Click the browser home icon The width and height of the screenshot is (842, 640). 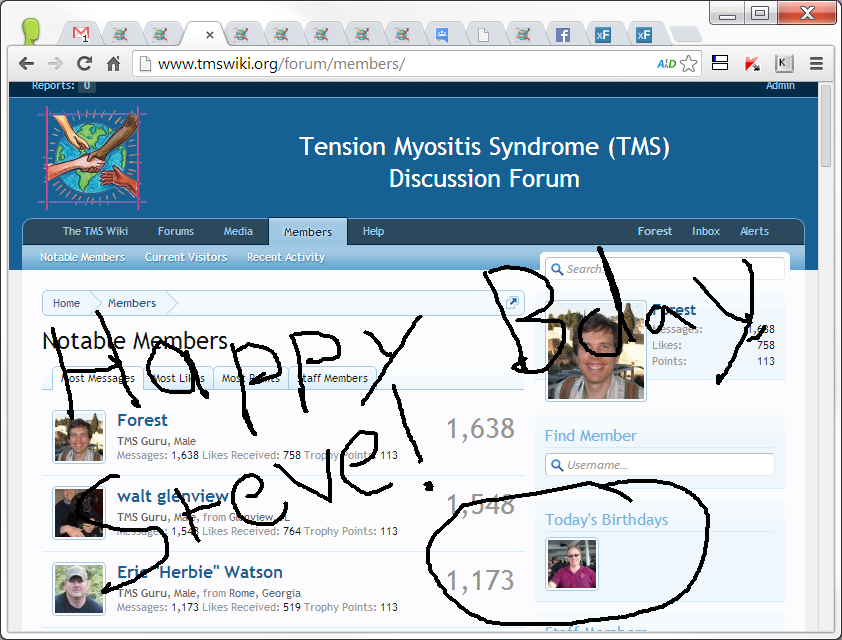(x=114, y=63)
